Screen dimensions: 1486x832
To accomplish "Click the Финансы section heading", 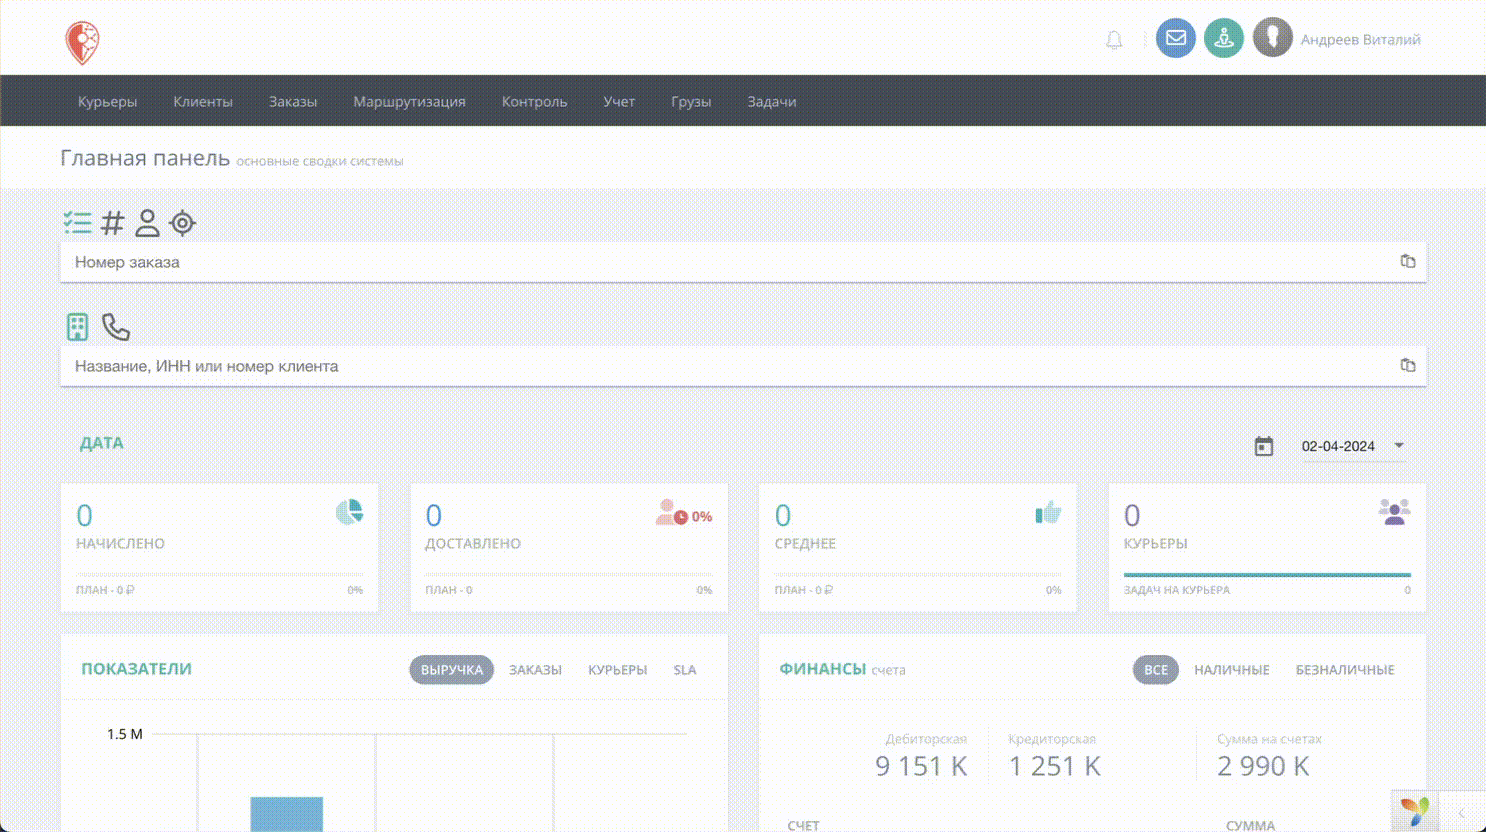I will tap(822, 669).
